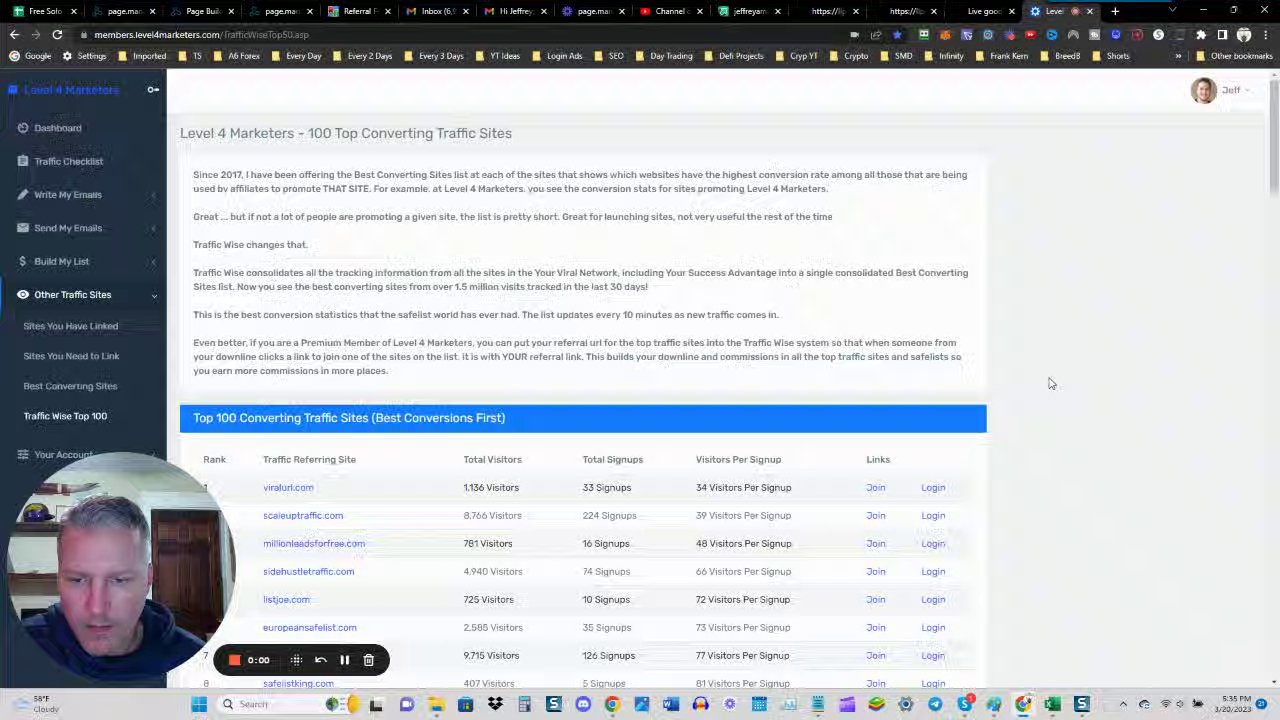This screenshot has width=1280, height=720.
Task: Open viralurl.com site link
Action: tap(288, 488)
